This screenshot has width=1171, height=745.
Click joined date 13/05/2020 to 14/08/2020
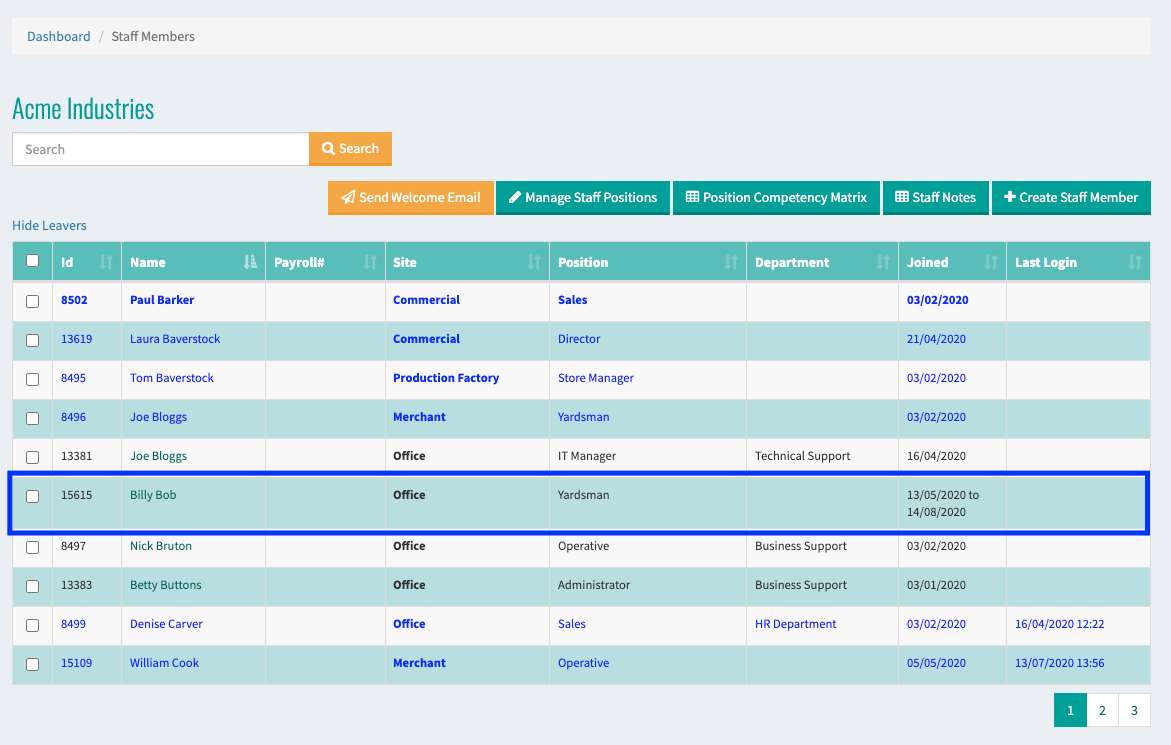click(942, 503)
